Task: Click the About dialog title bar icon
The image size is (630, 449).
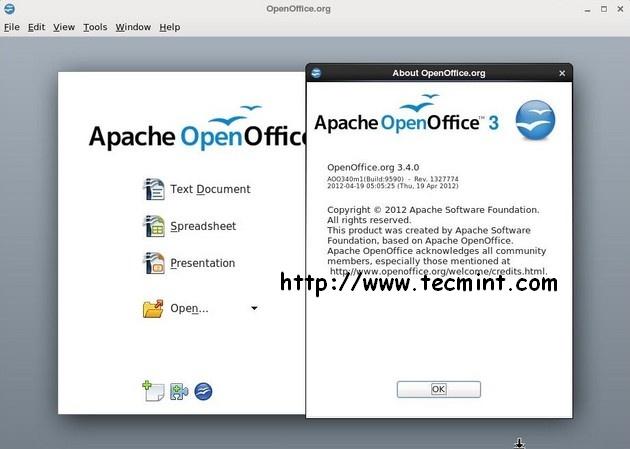Action: click(316, 73)
